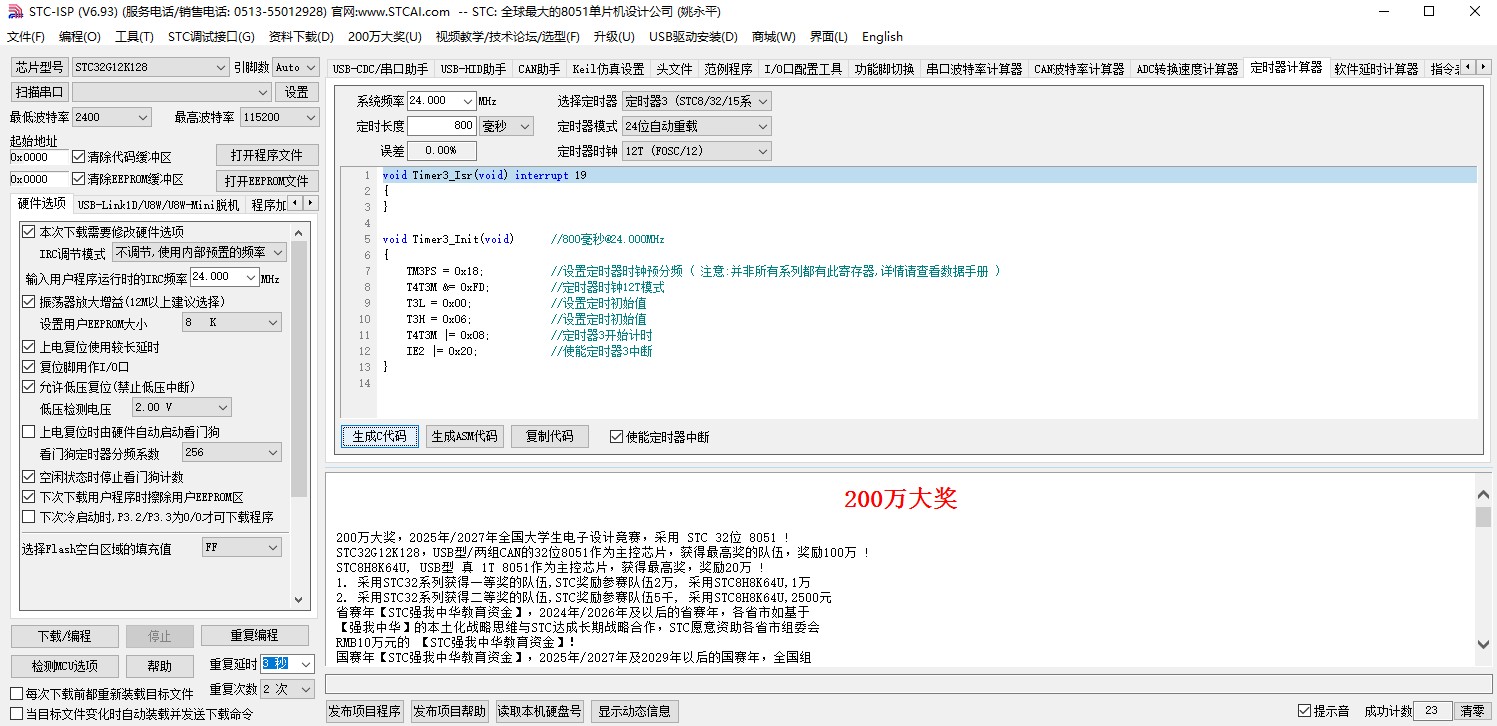Screen dimensions: 1497x726
Task: Click the 复制代码 button
Action: (x=549, y=436)
